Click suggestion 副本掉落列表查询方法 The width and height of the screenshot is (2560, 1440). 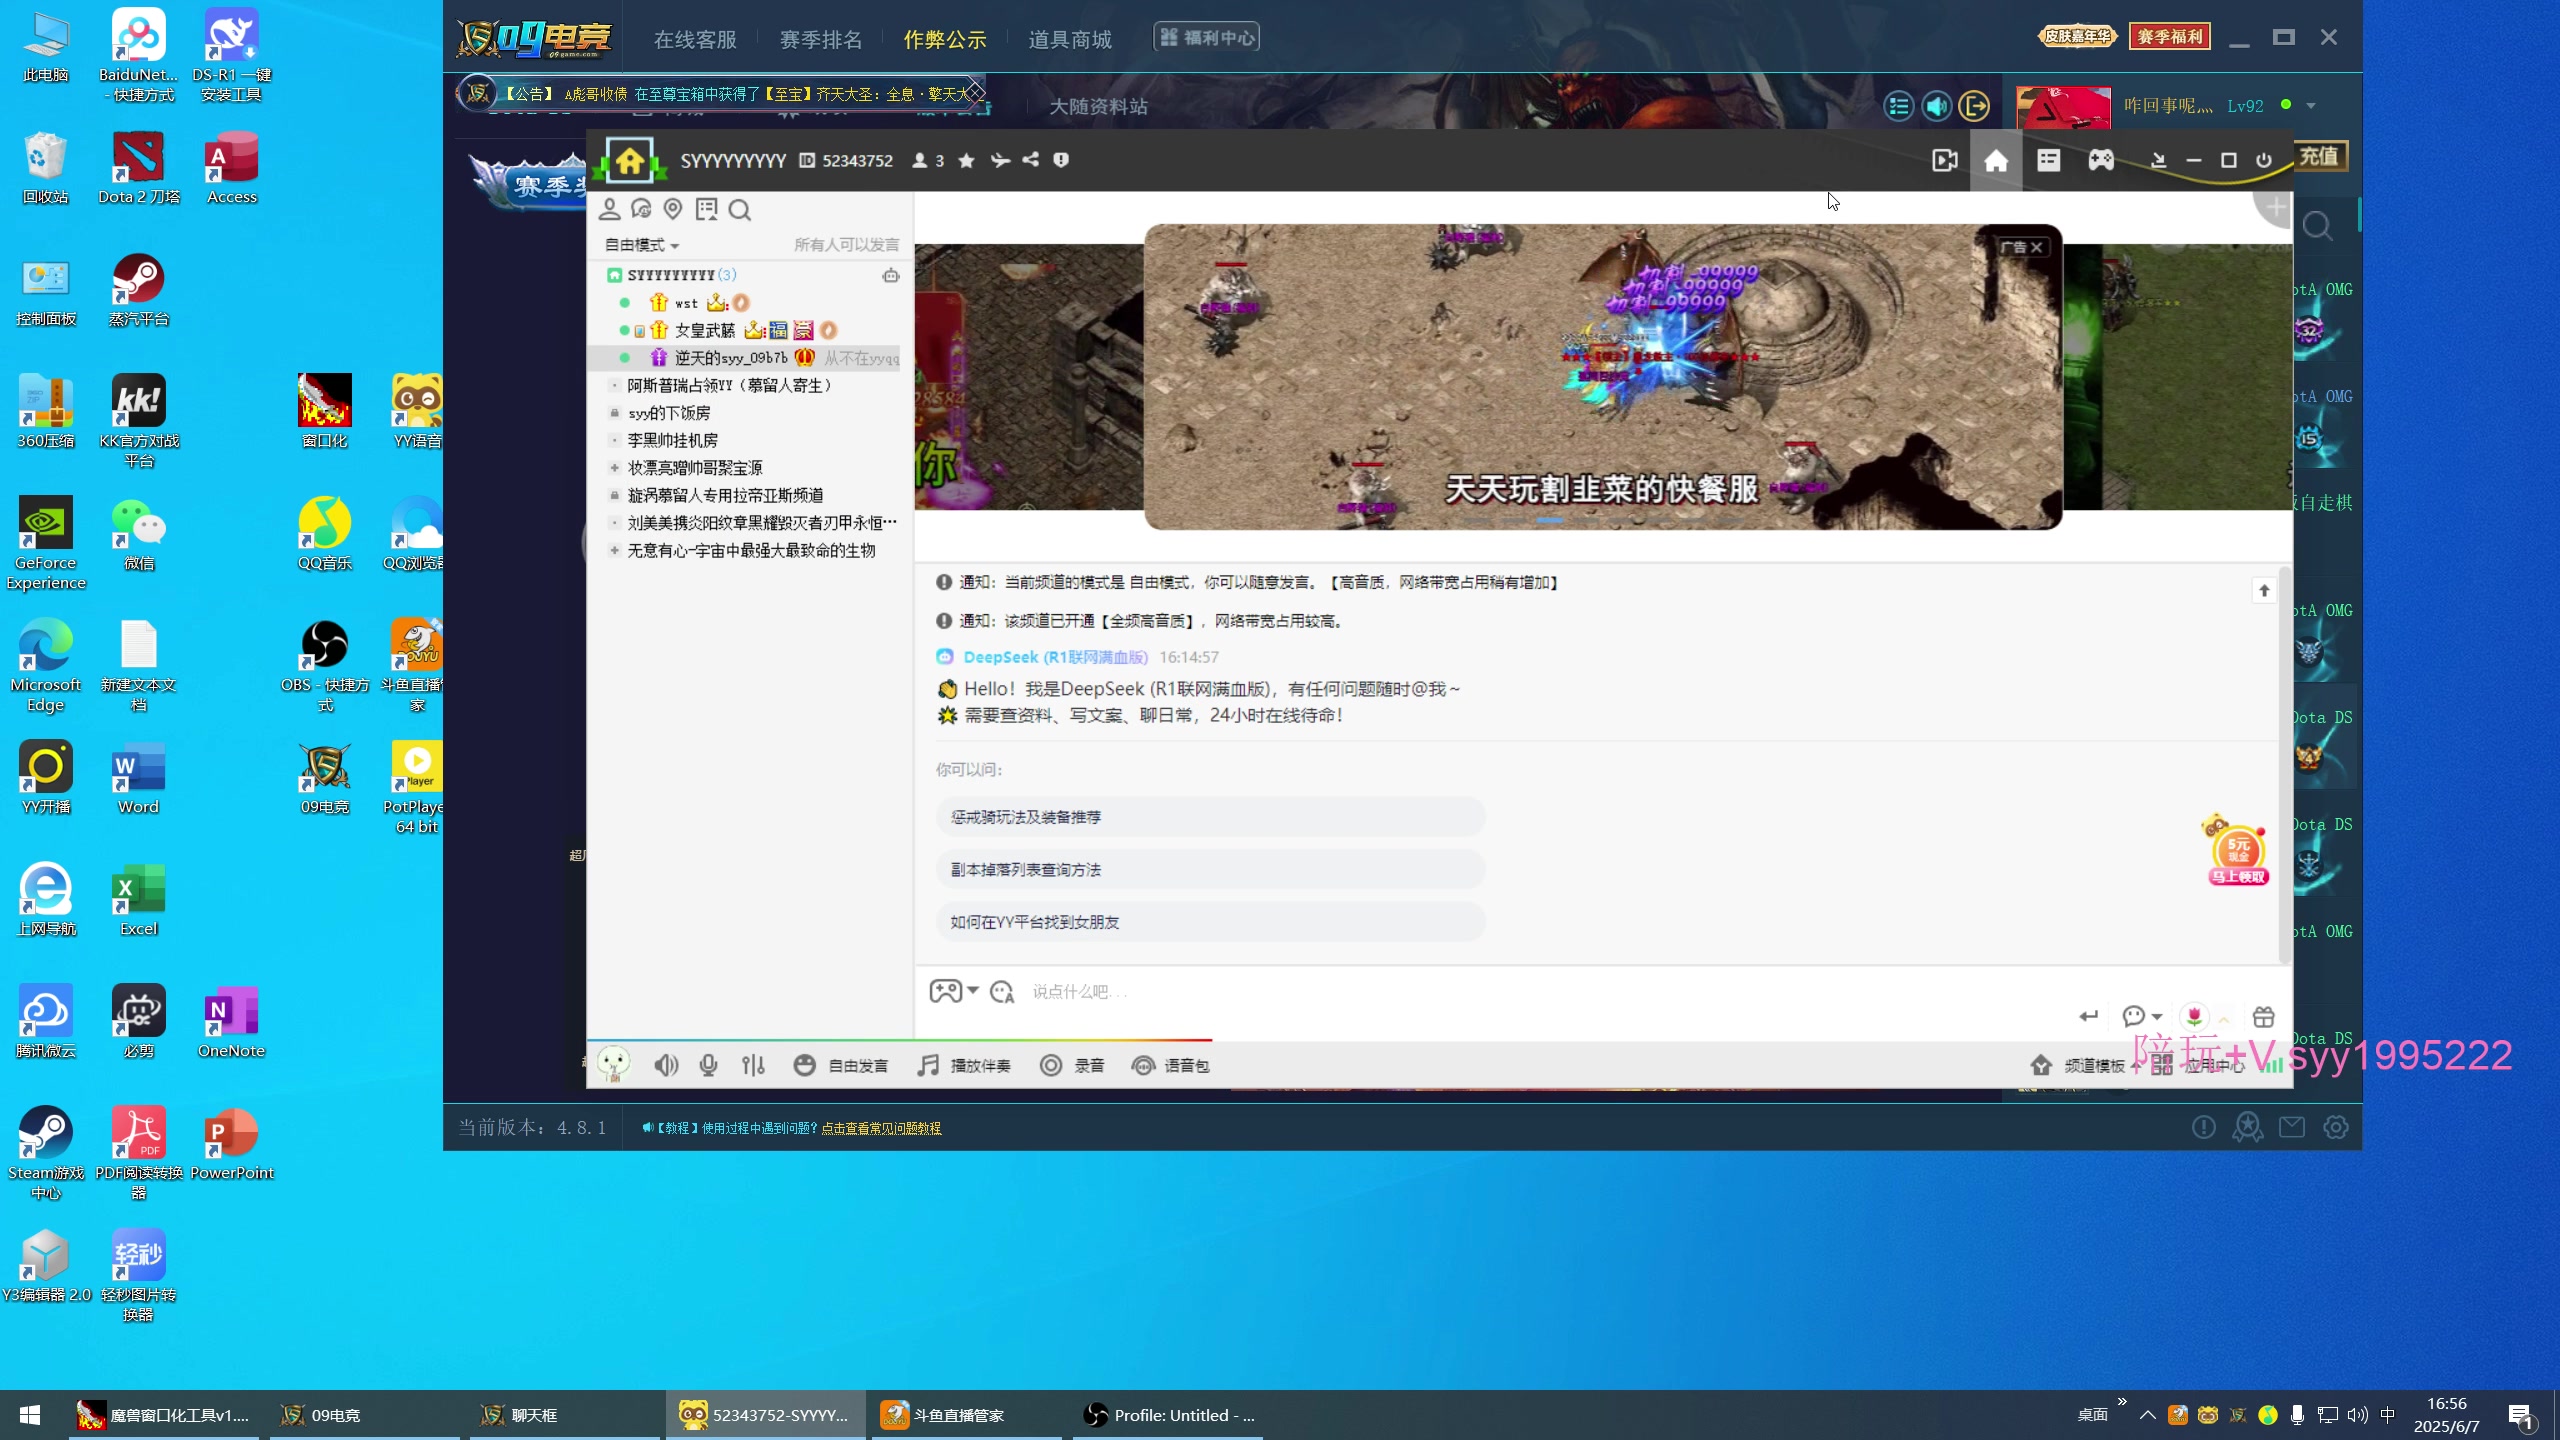[1210, 869]
